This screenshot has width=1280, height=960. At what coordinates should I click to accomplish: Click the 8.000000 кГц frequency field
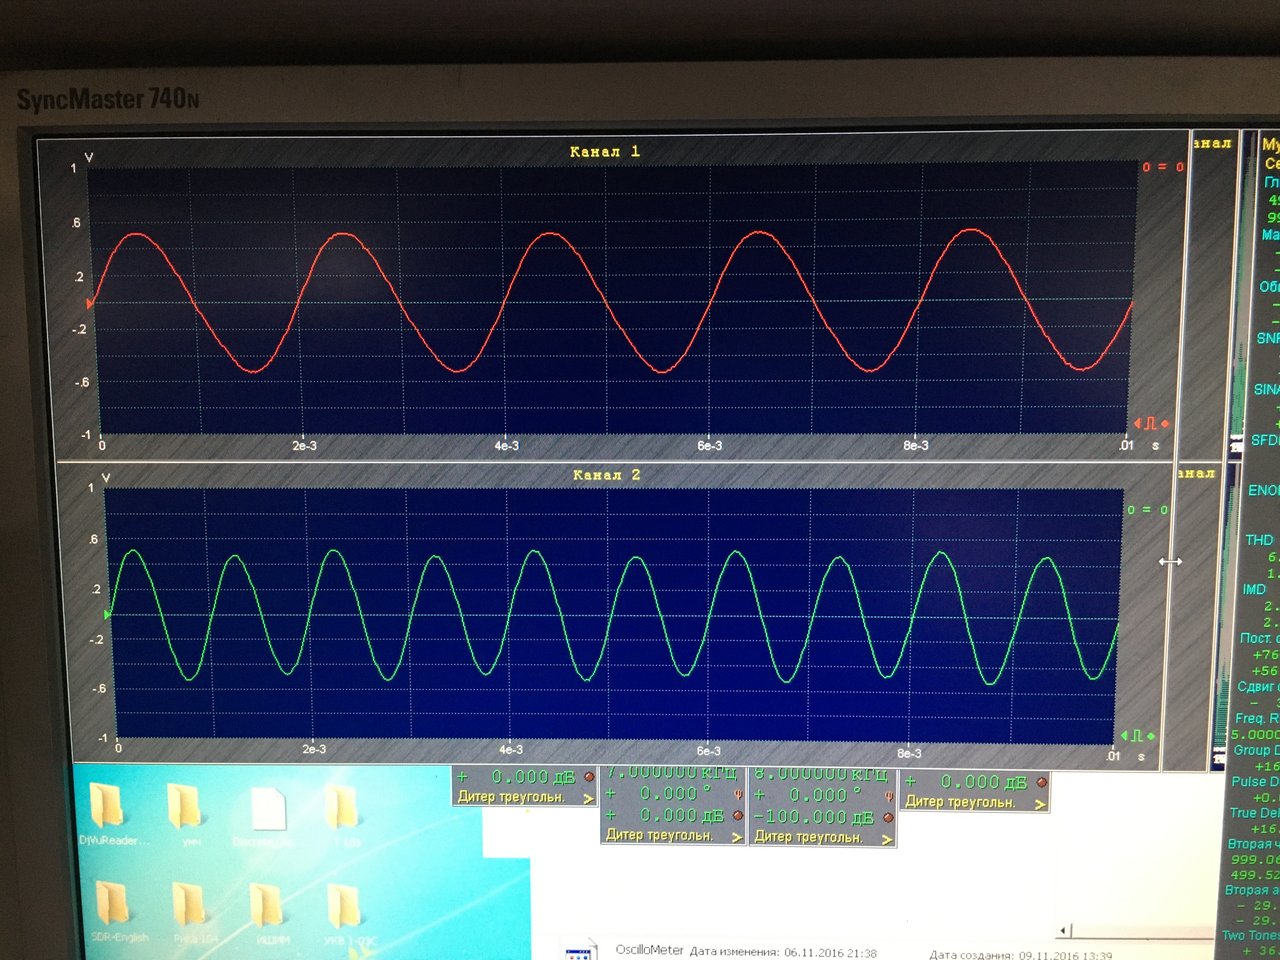(x=822, y=774)
